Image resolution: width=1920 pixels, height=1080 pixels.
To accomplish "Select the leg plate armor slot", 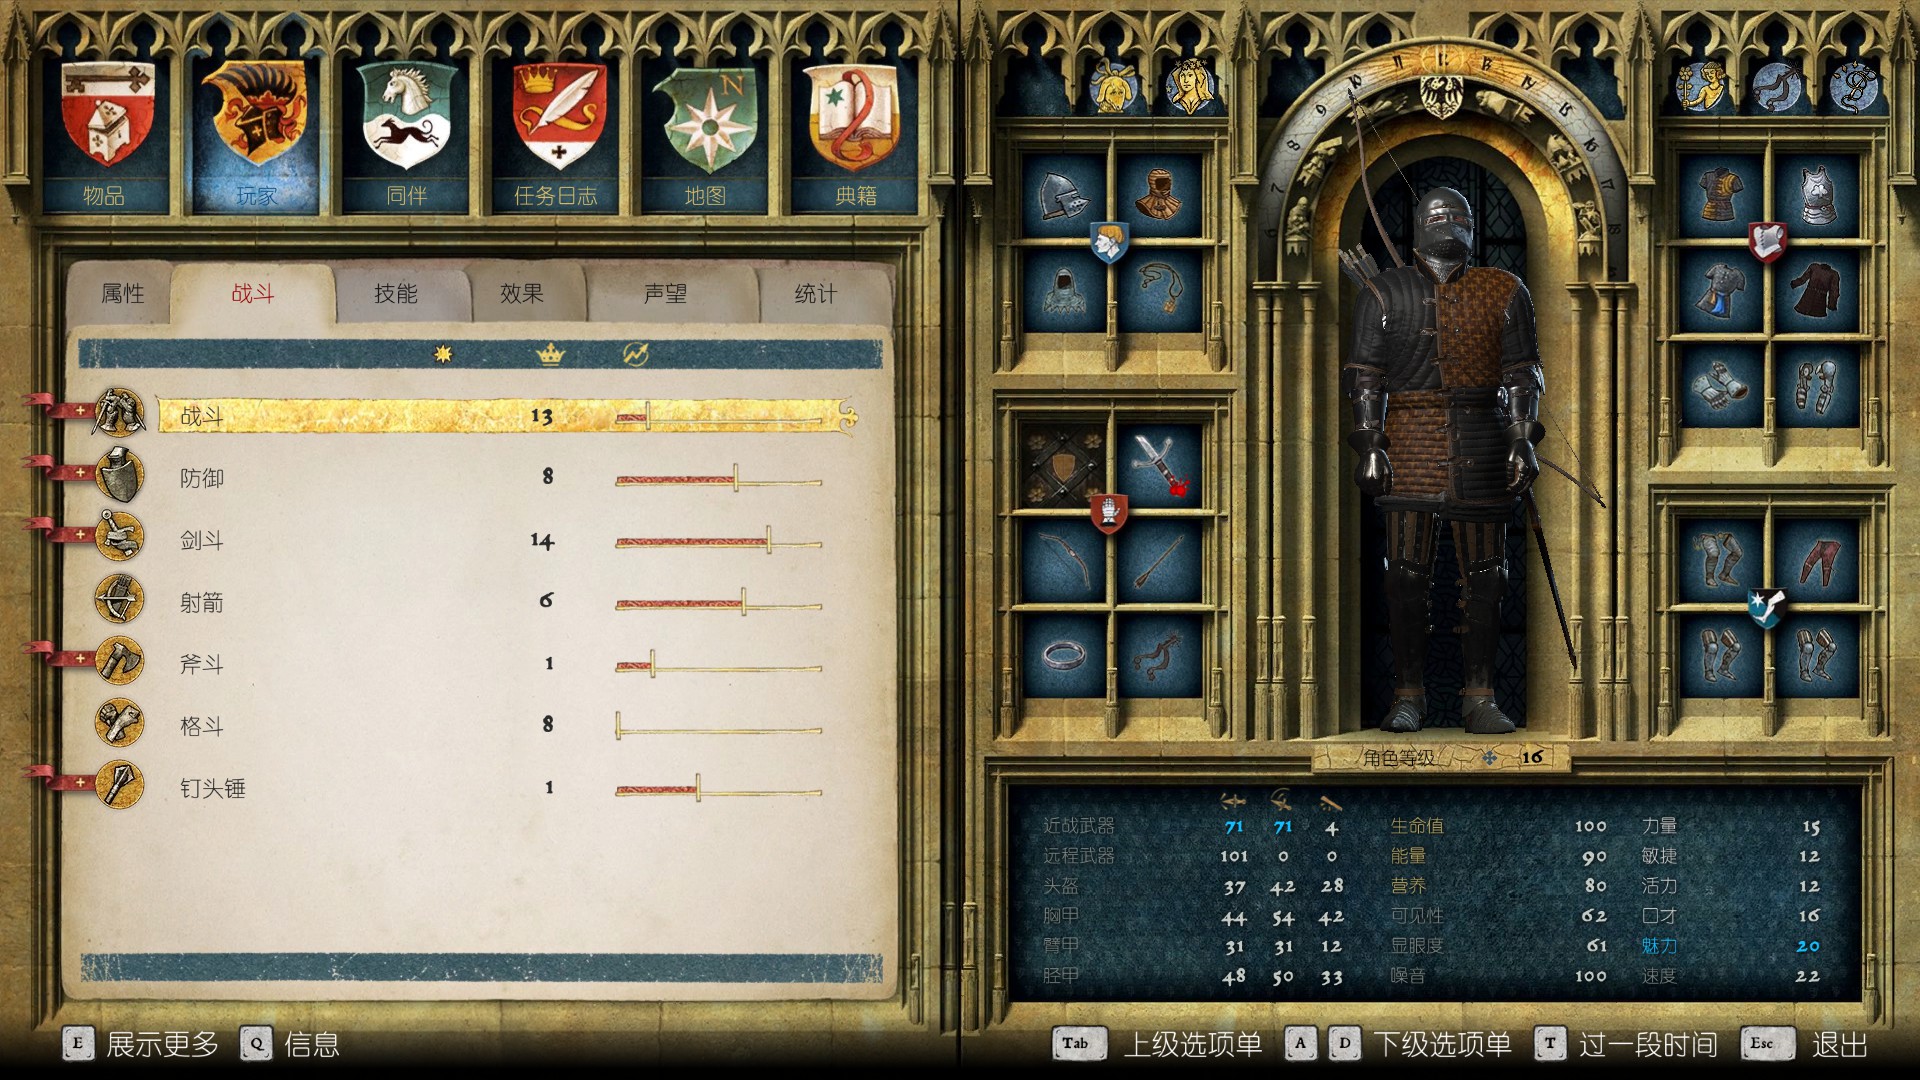I will (x=1720, y=560).
